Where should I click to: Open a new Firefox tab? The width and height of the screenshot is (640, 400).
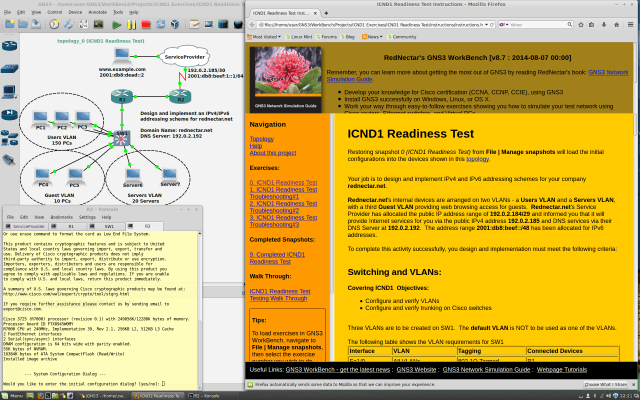pos(326,13)
